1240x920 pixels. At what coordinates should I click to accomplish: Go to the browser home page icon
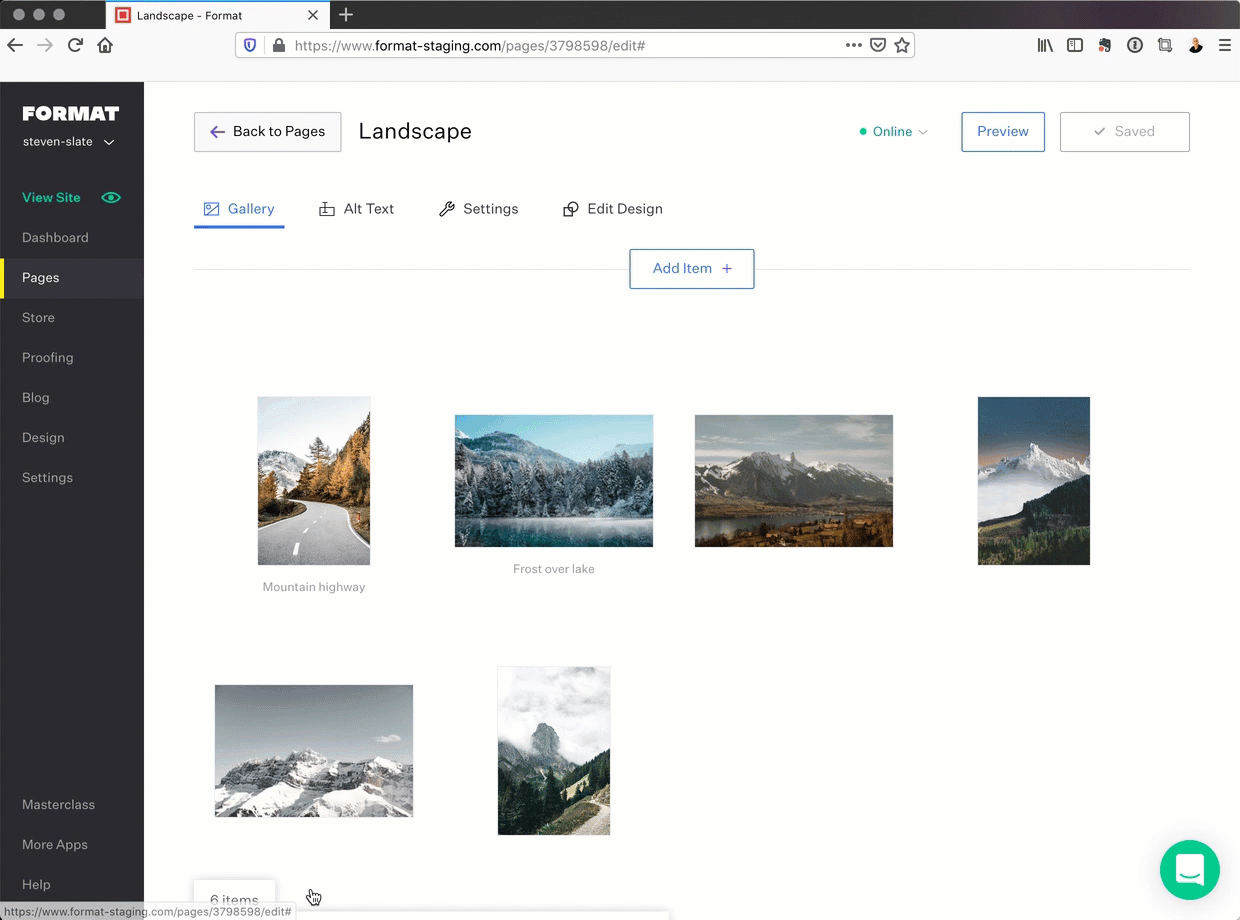pyautogui.click(x=105, y=45)
